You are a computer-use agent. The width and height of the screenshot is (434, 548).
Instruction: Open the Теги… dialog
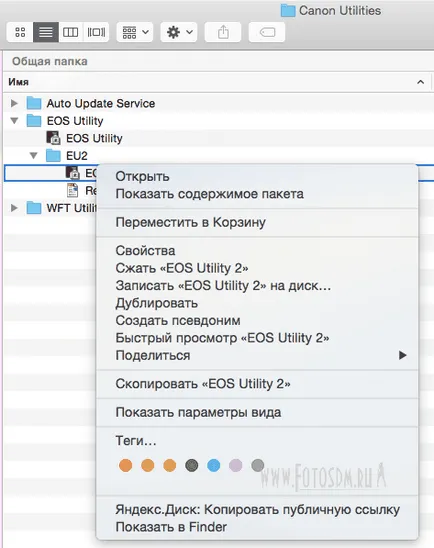point(136,441)
